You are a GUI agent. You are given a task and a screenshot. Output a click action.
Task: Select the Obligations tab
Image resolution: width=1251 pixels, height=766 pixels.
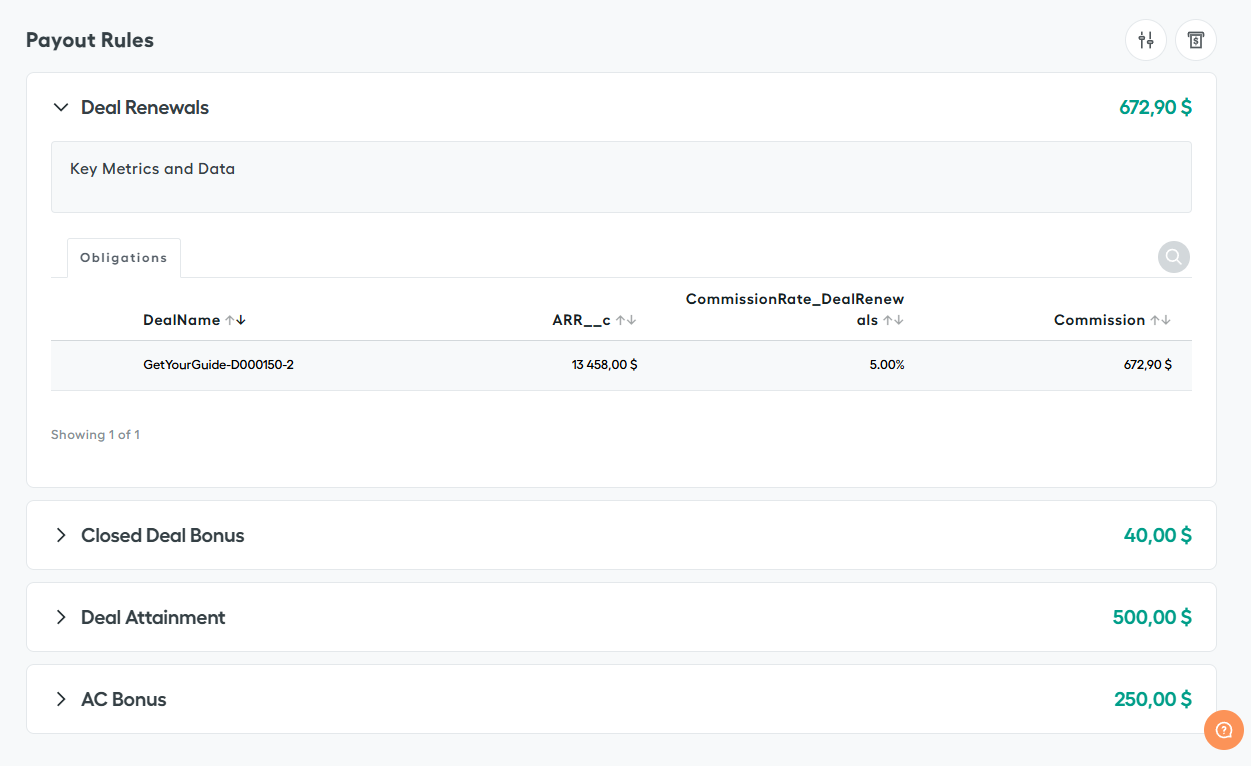pos(124,258)
